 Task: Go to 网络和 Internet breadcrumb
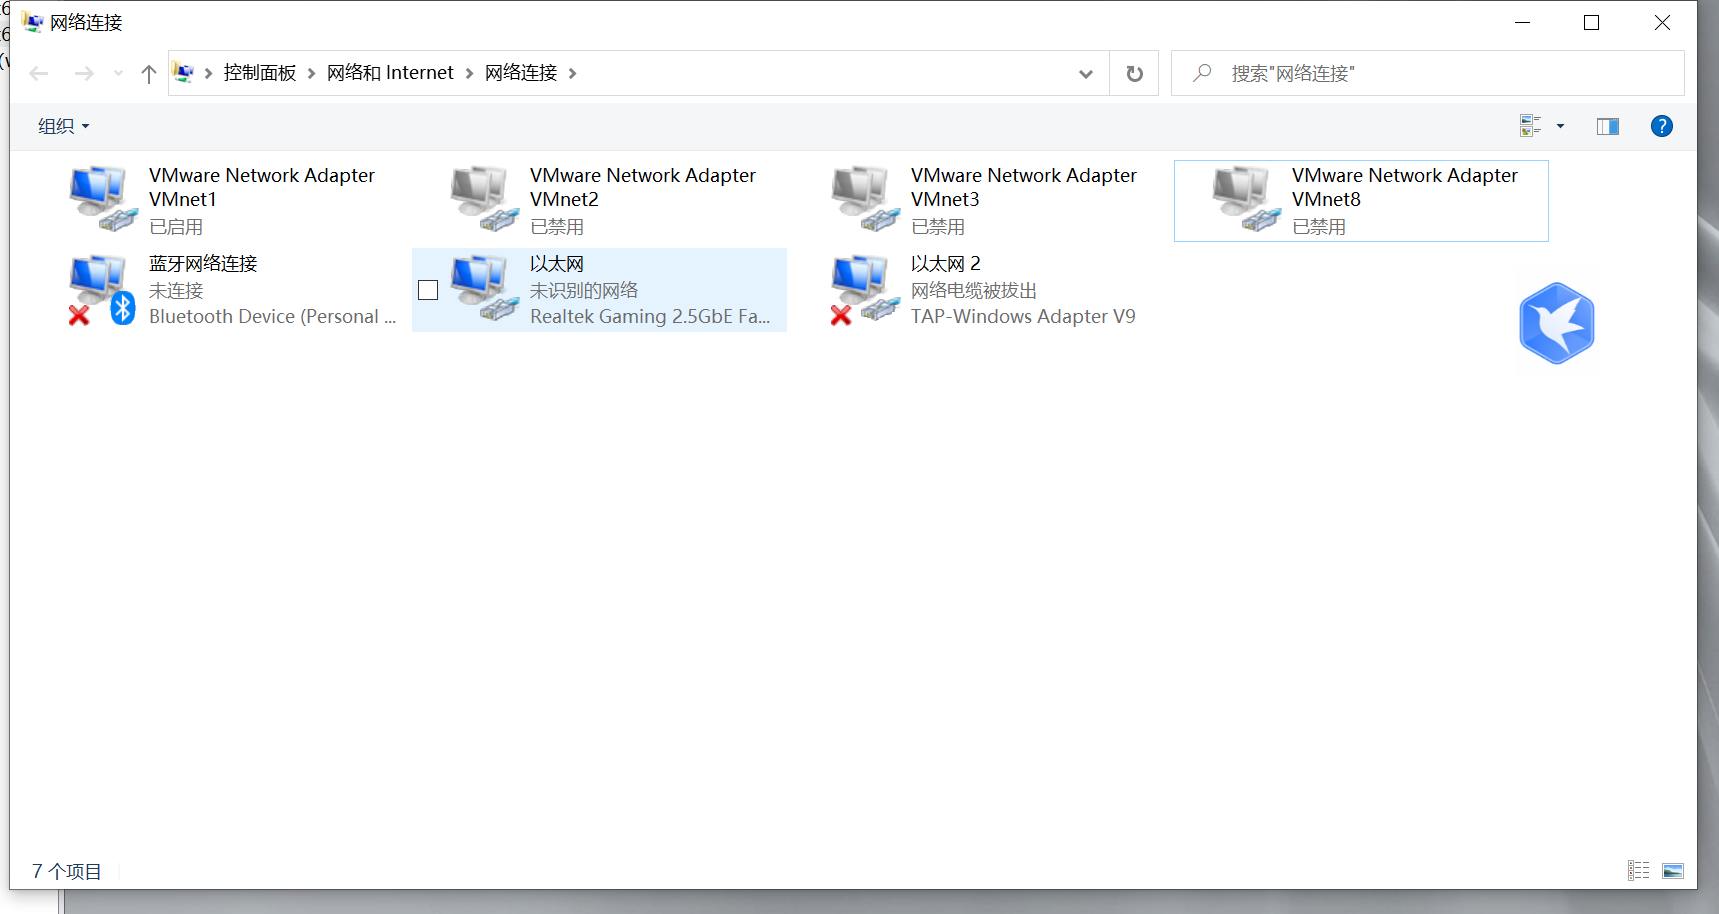click(x=390, y=73)
